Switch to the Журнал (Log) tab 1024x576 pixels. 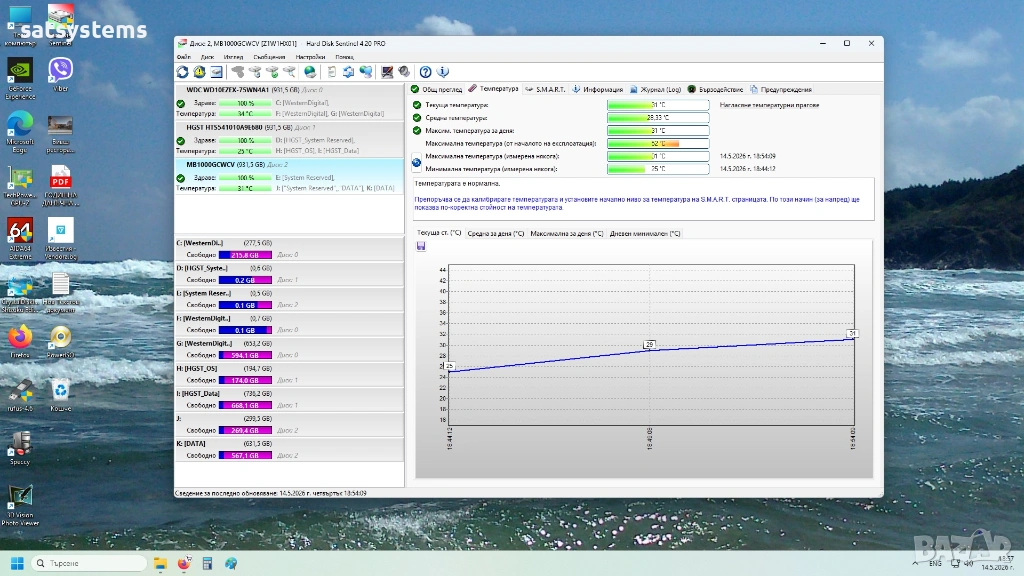[x=655, y=89]
